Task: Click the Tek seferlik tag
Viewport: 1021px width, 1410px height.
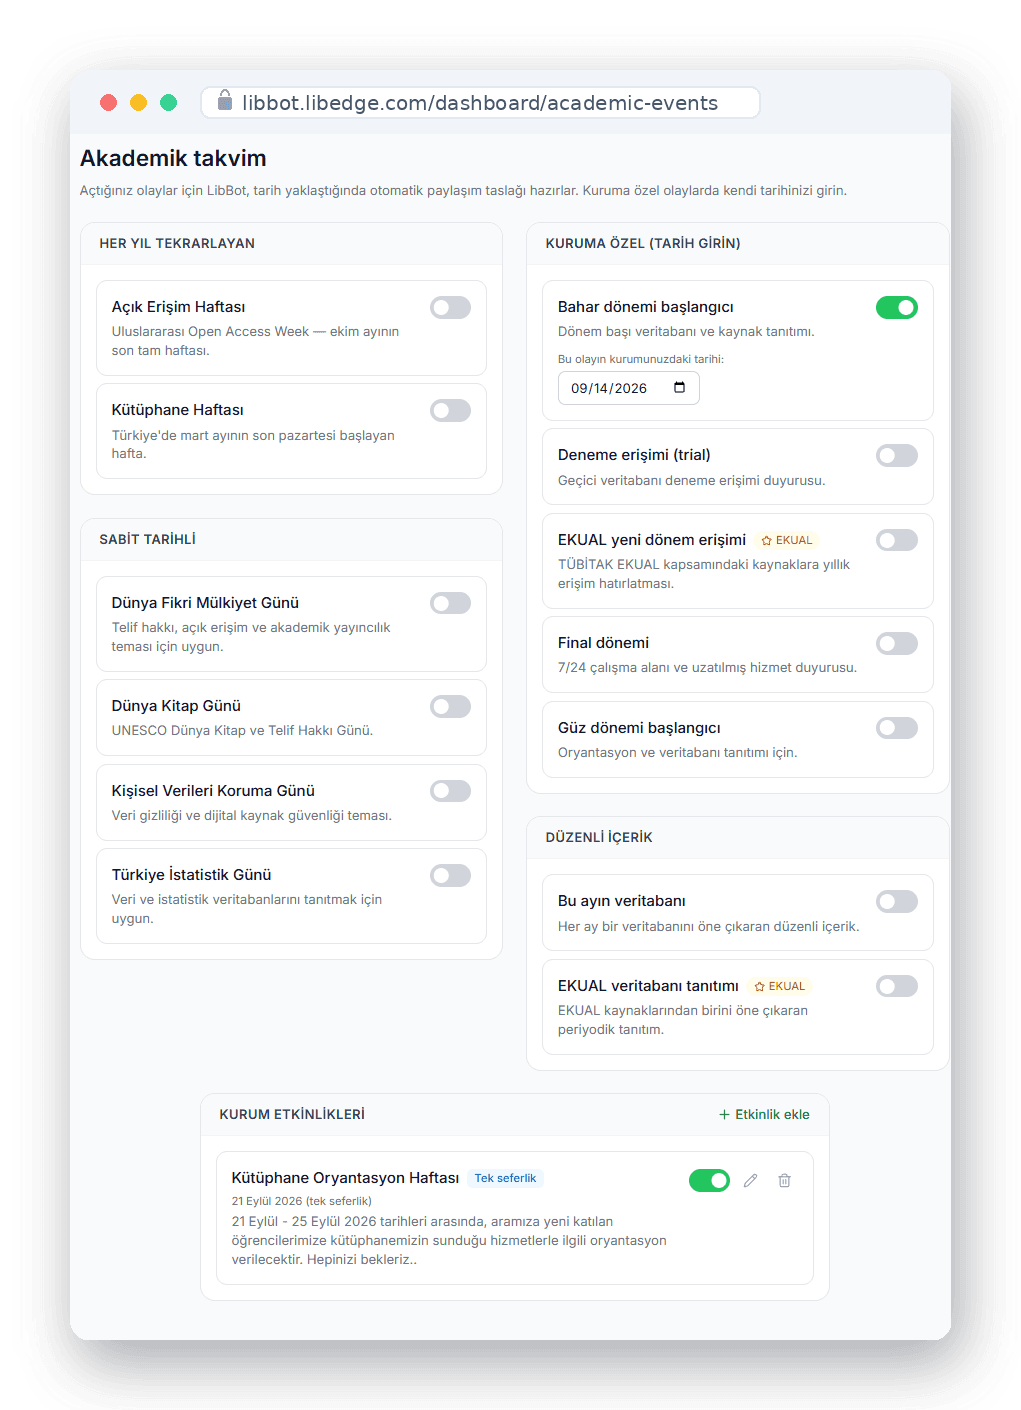Action: pos(505,1178)
